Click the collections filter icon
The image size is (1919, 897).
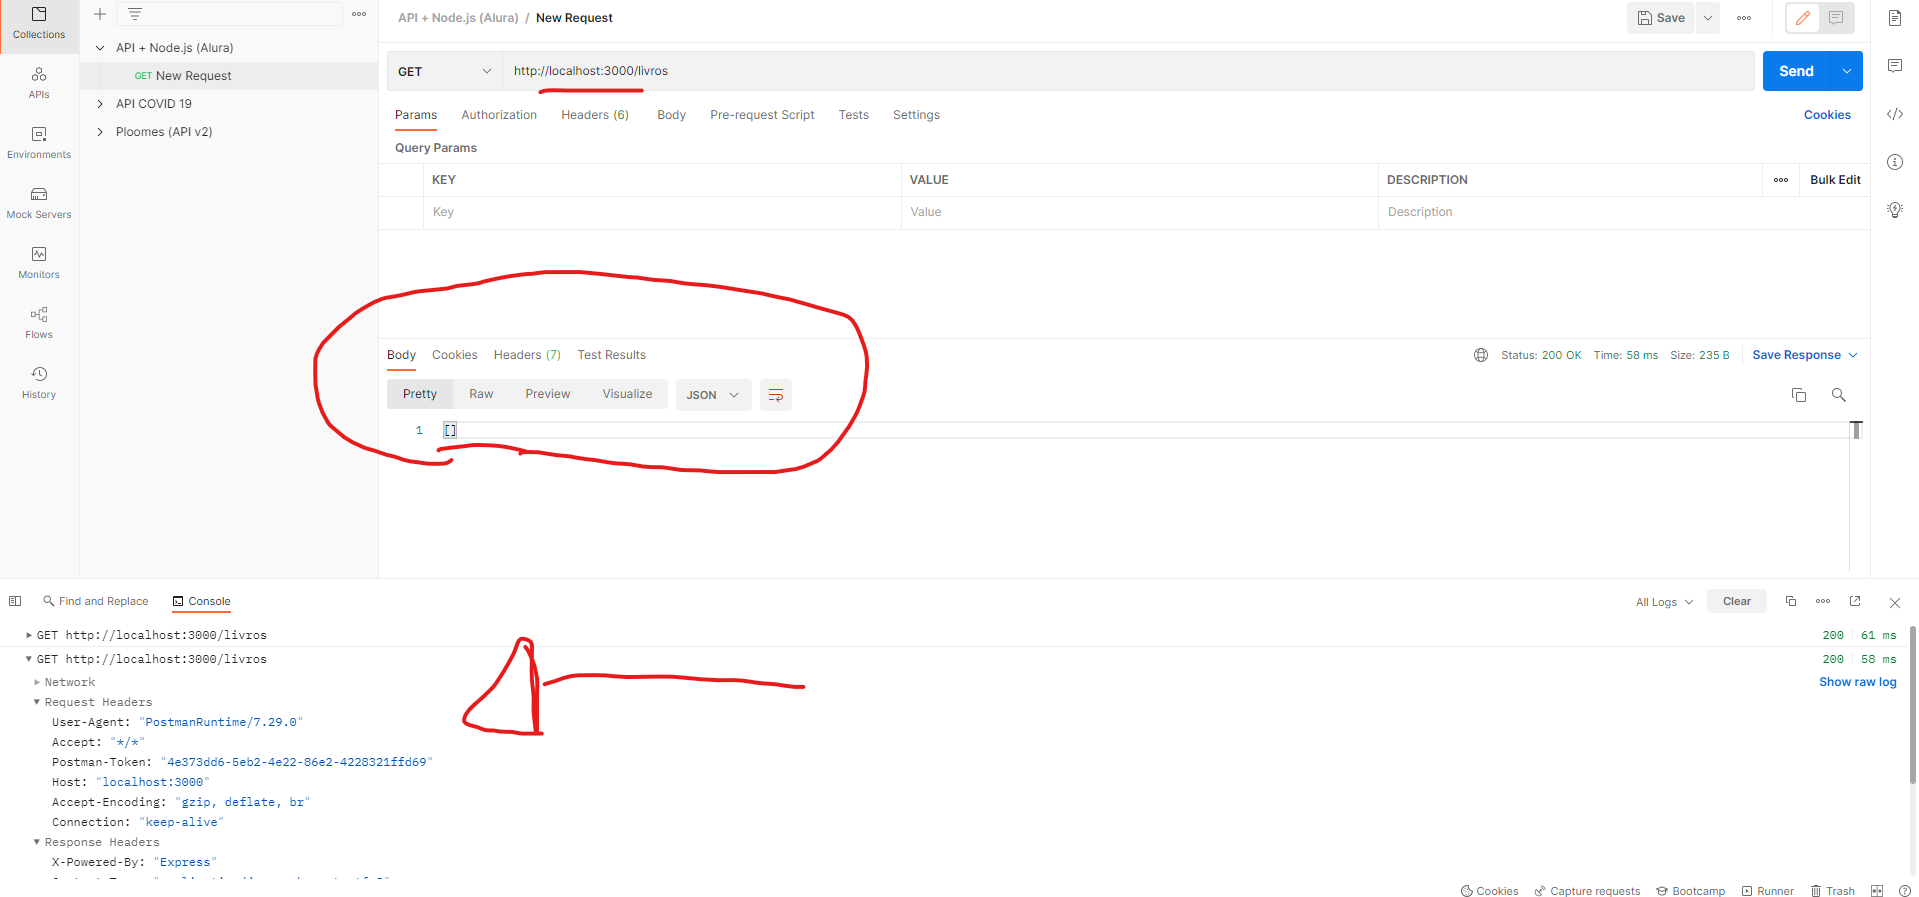coord(135,14)
